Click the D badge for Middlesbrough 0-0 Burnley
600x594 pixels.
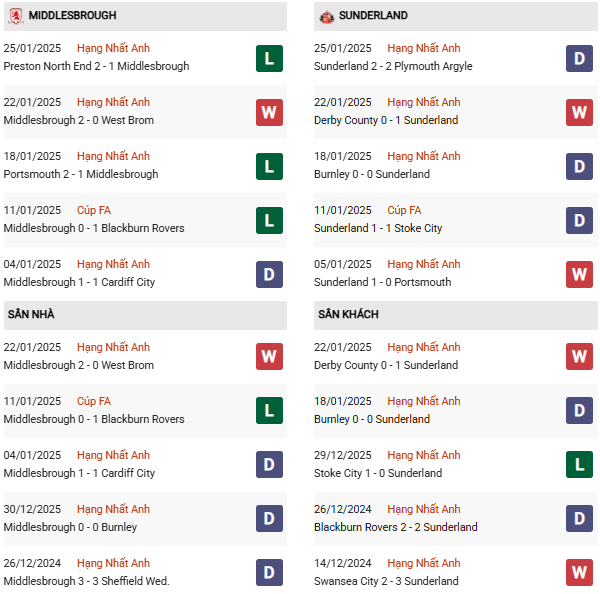click(x=269, y=519)
